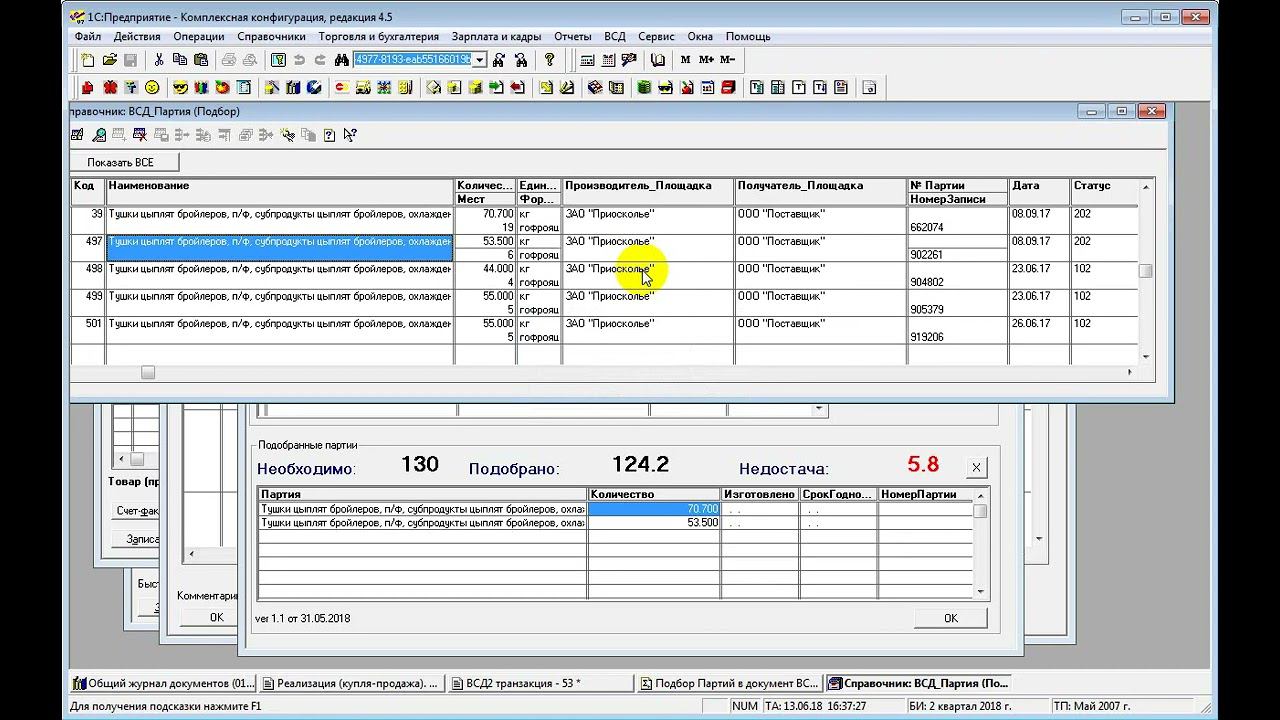Screen dimensions: 1280x720
Task: Click the green stacked database icon
Action: click(644, 88)
